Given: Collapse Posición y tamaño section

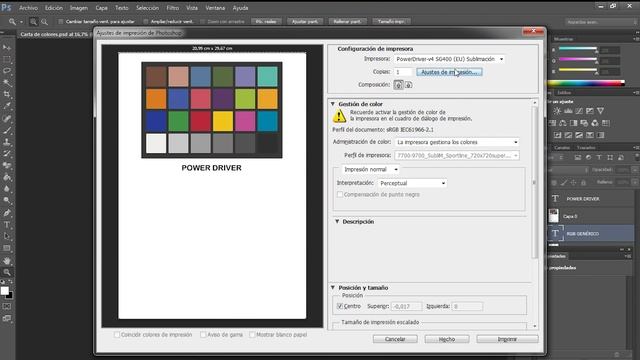Looking at the screenshot, I should 333,288.
